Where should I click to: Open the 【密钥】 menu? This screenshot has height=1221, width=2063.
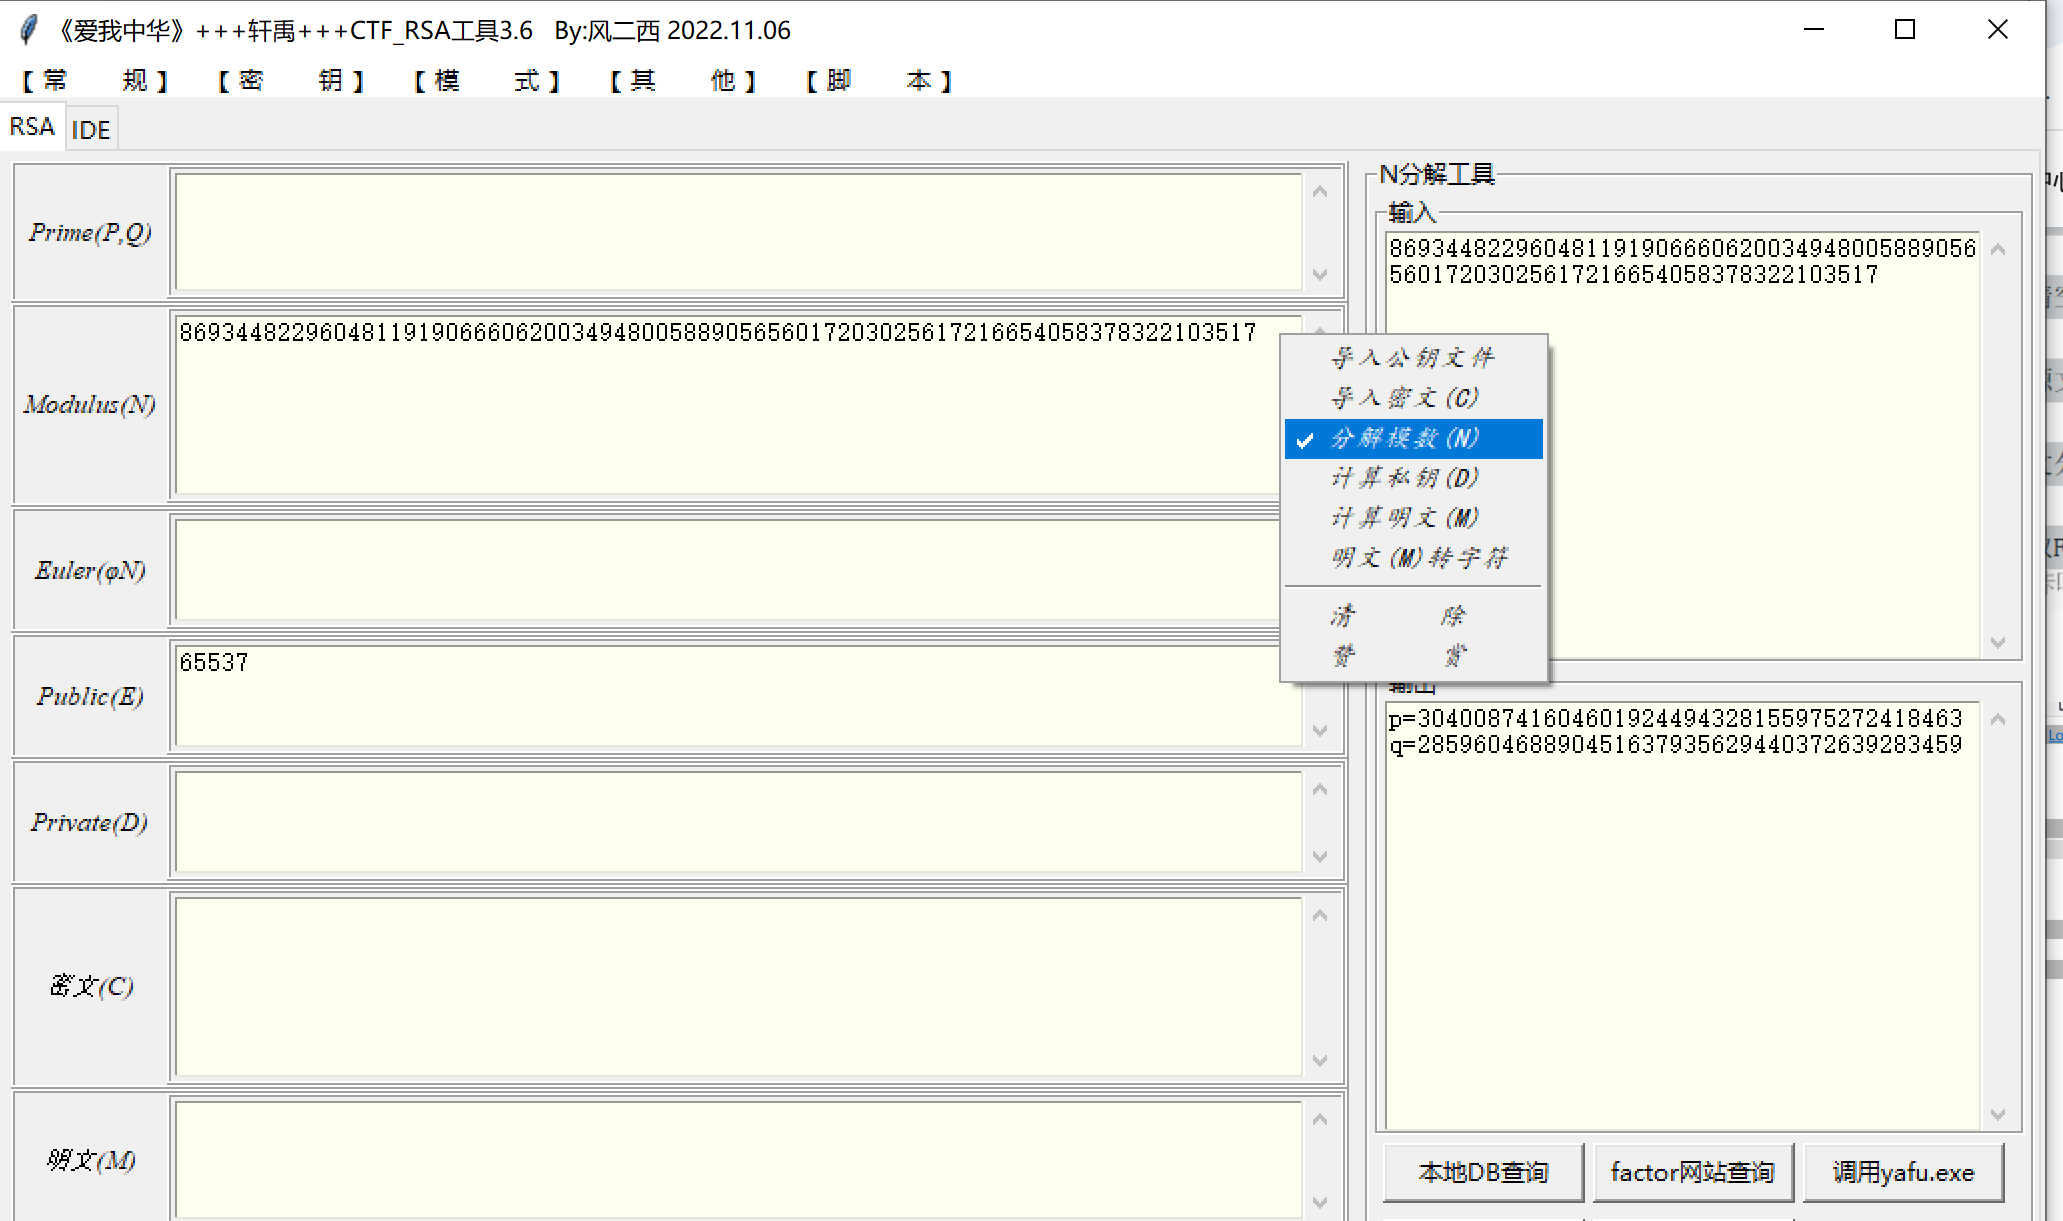click(291, 80)
